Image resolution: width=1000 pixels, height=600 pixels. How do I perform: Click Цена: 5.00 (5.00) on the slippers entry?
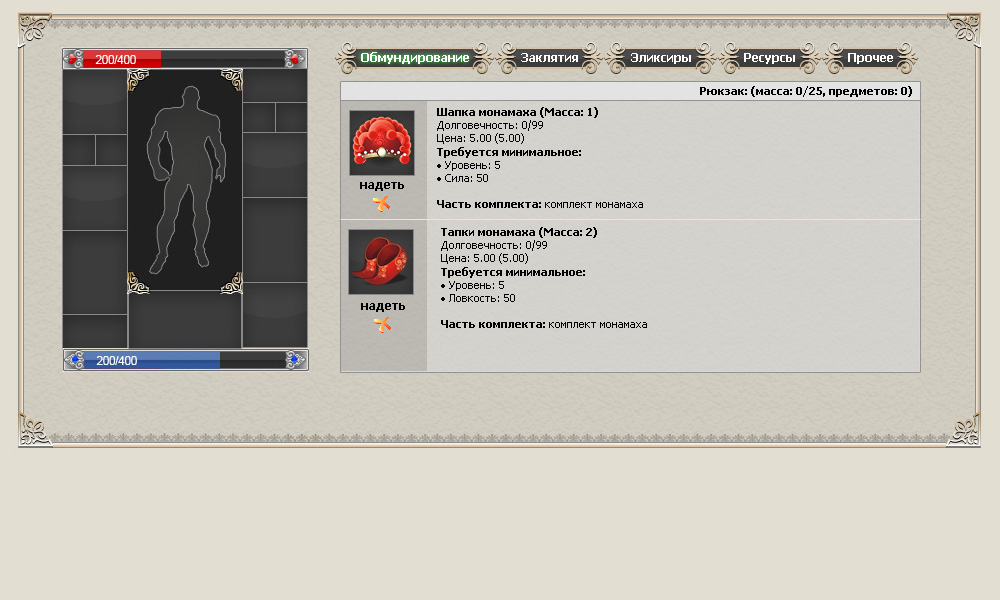click(x=484, y=258)
